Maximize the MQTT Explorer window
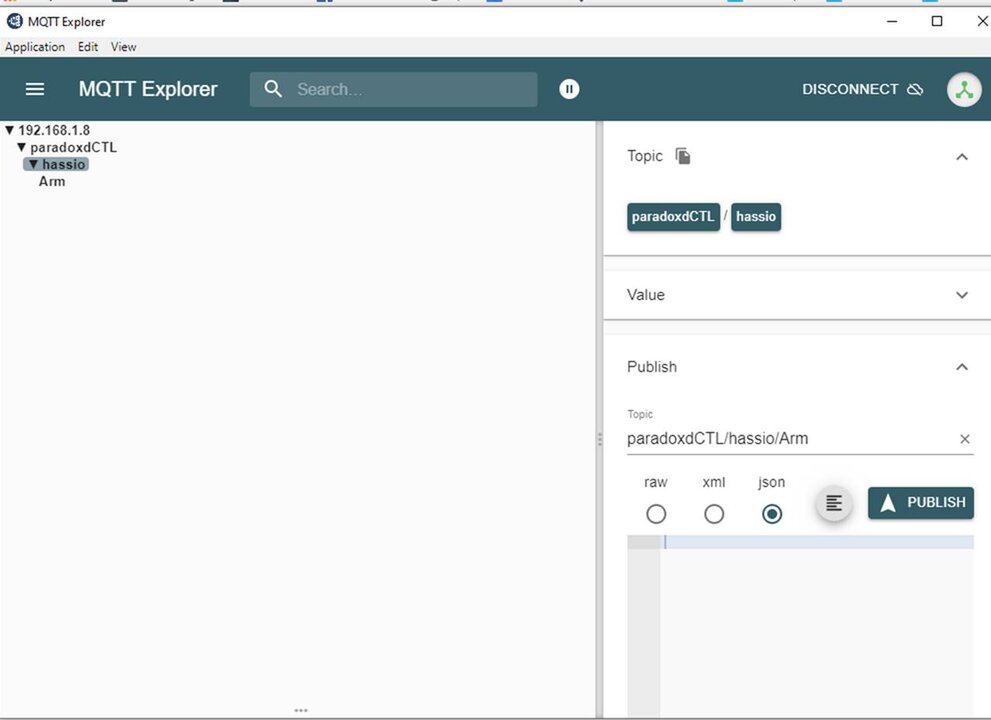This screenshot has width=991, height=720. click(x=937, y=21)
